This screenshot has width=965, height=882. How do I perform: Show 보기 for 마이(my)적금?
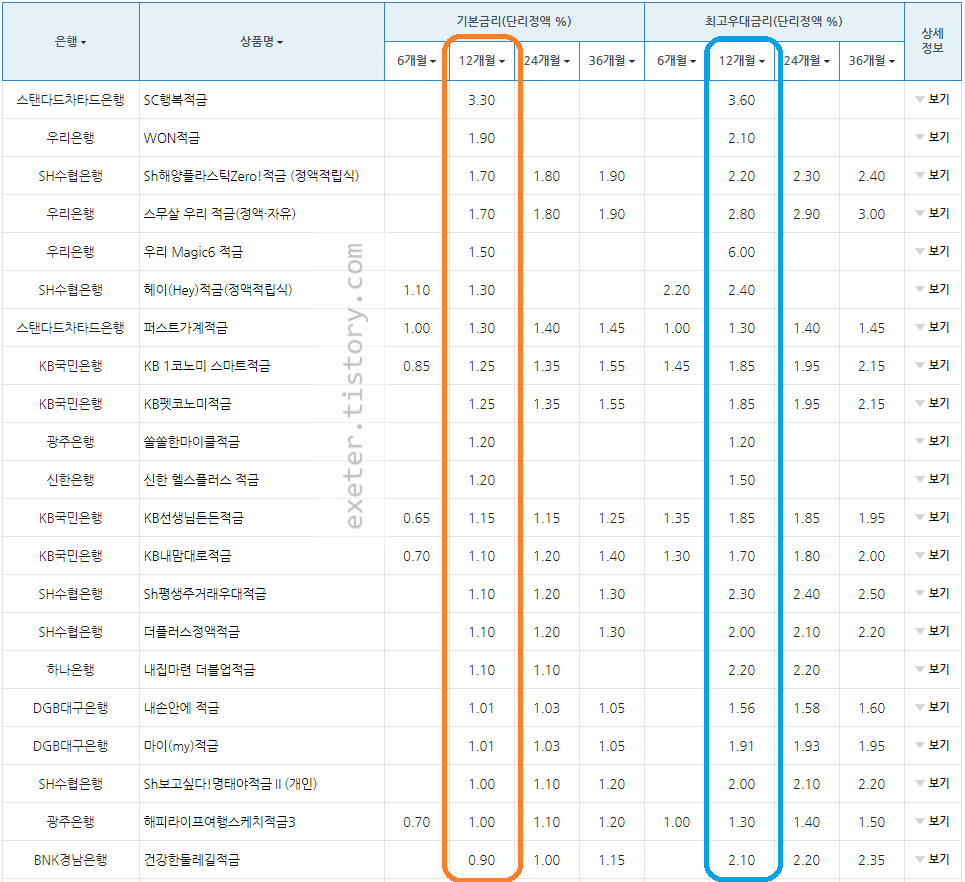932,745
